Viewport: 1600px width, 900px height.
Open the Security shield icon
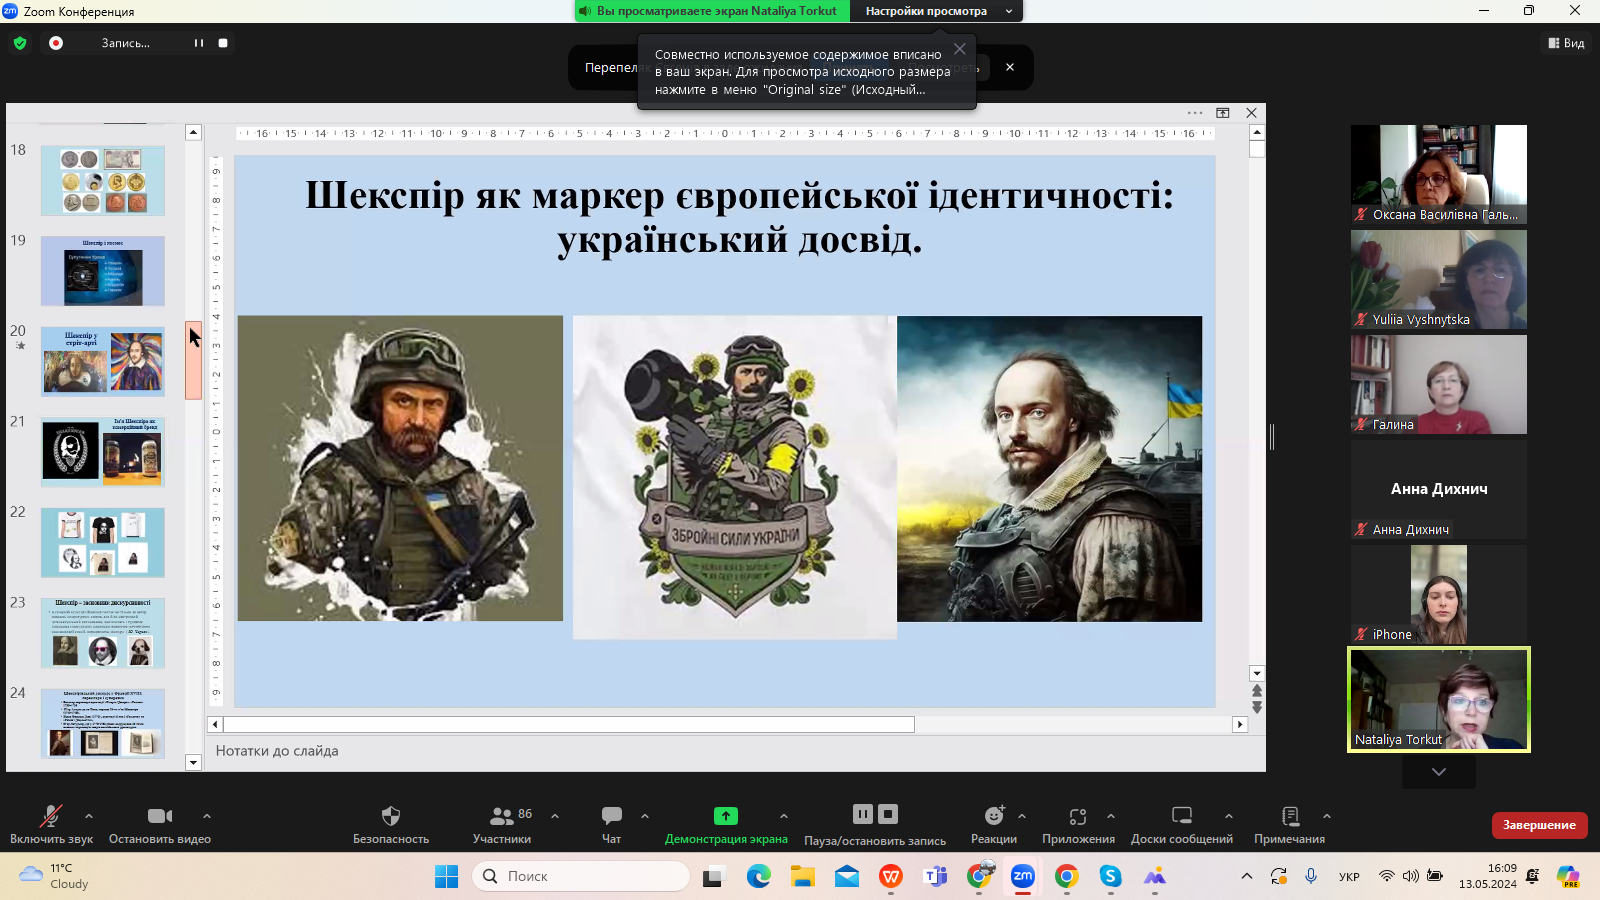[390, 816]
